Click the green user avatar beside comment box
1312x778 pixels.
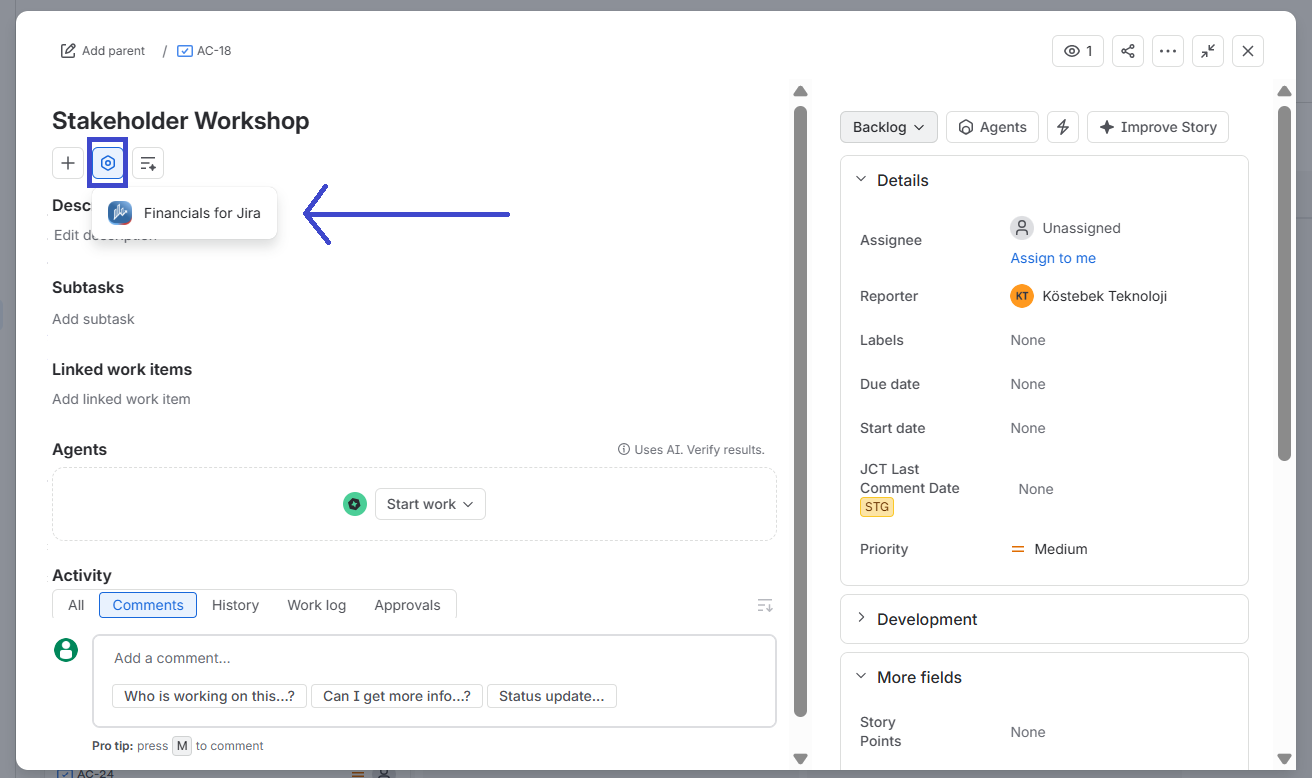tap(66, 650)
